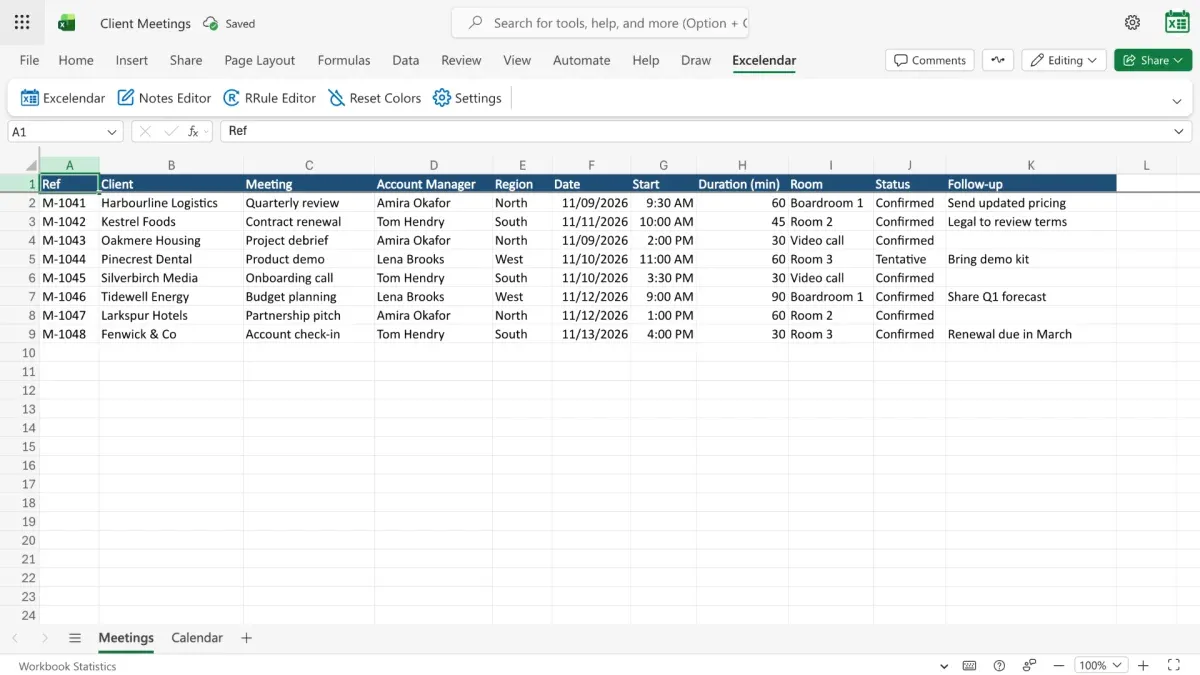Zoom out with the minus button

[1059, 666]
